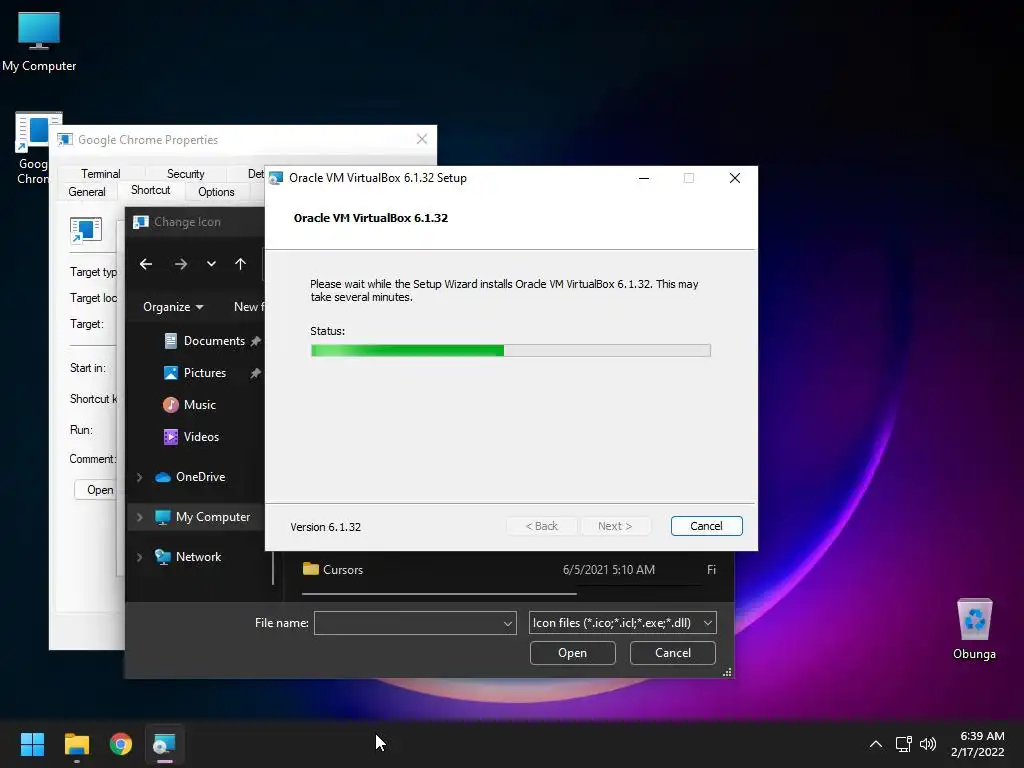Click the Pictures pin icon
This screenshot has height=768, width=1024.
point(255,373)
